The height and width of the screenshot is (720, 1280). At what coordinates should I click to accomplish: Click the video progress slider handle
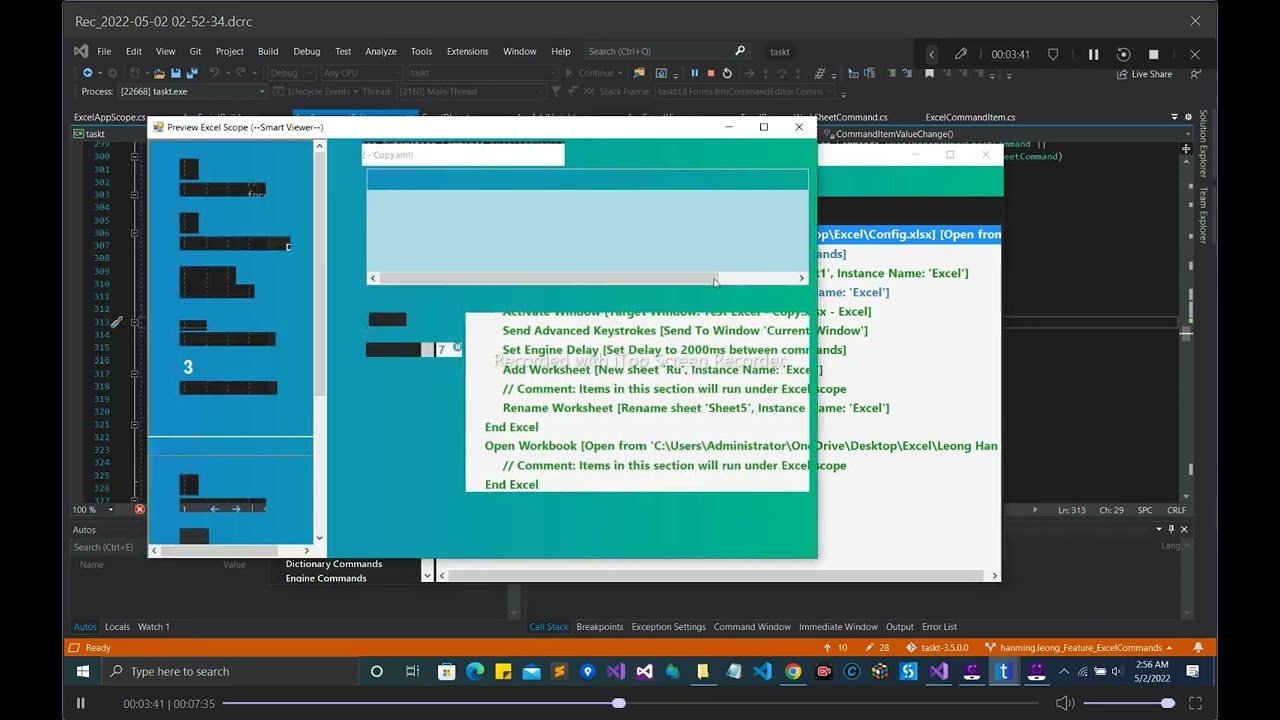pos(619,704)
